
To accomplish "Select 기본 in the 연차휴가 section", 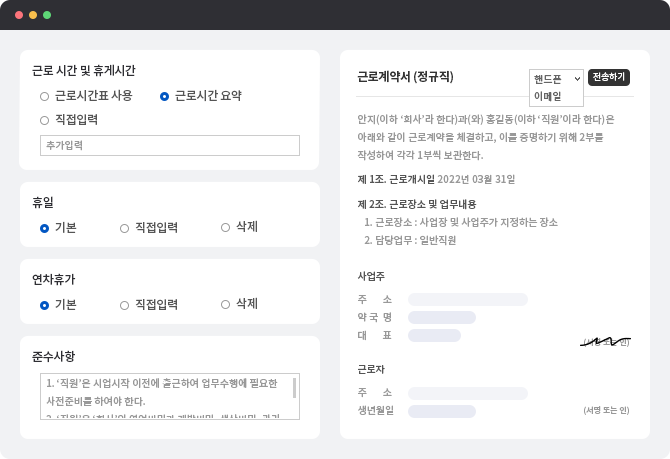I will tap(45, 305).
